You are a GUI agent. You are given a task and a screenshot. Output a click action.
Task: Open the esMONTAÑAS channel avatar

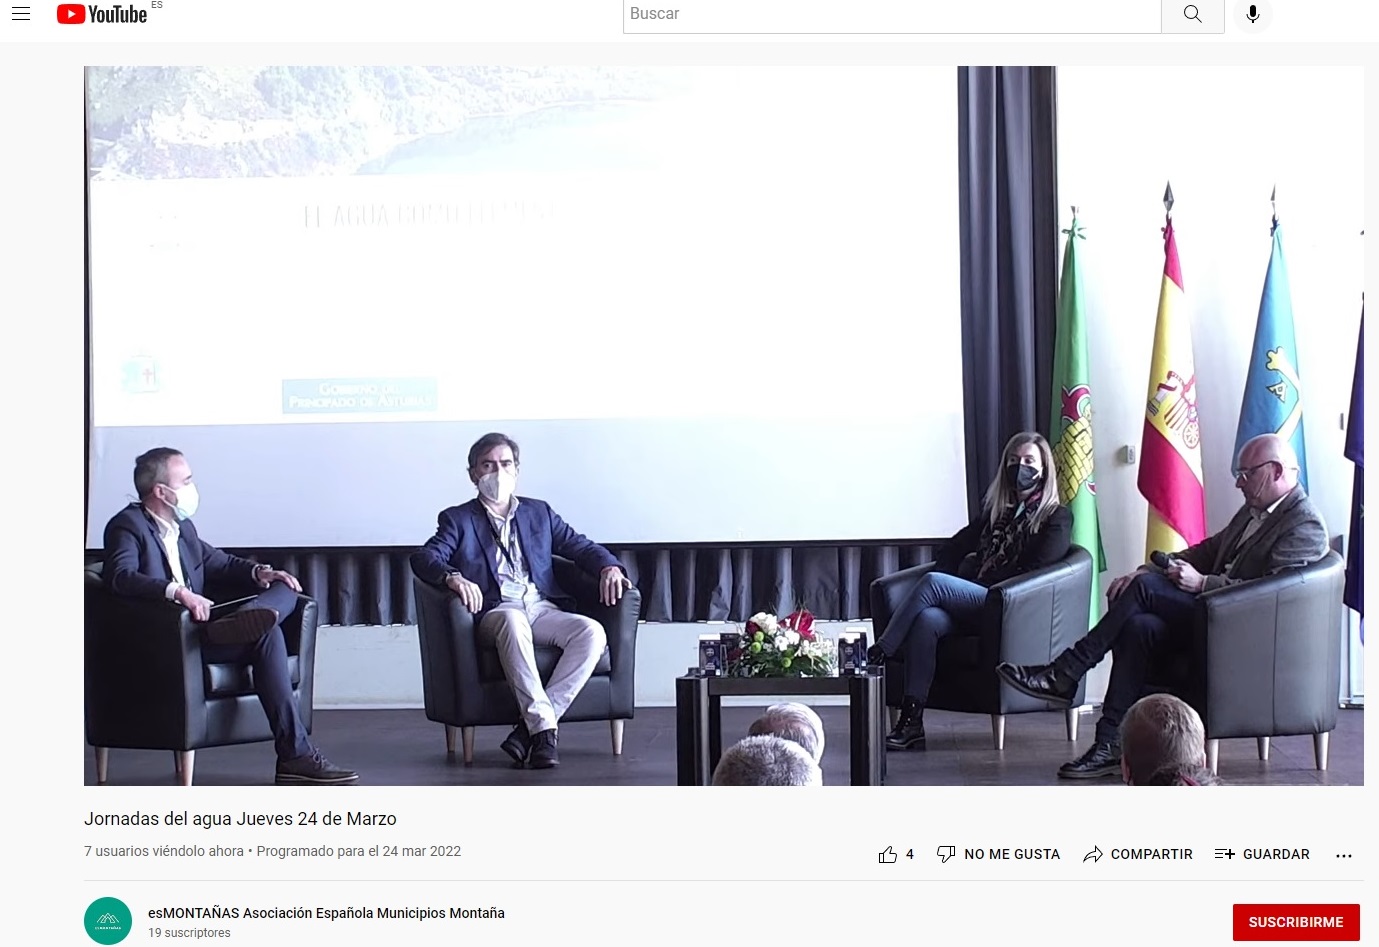tap(108, 921)
